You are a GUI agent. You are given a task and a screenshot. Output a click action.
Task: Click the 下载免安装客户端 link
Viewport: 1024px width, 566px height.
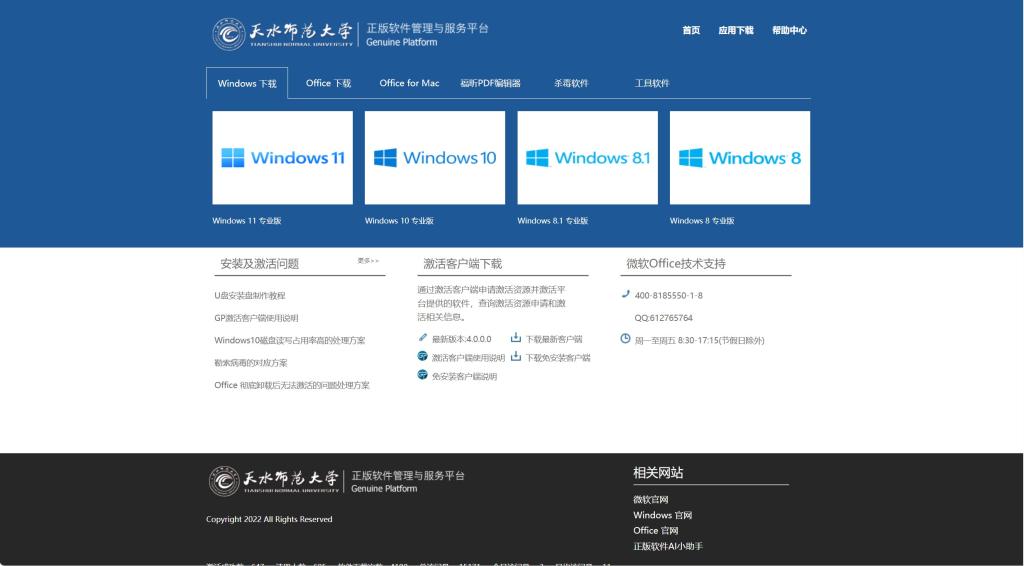[x=558, y=358]
